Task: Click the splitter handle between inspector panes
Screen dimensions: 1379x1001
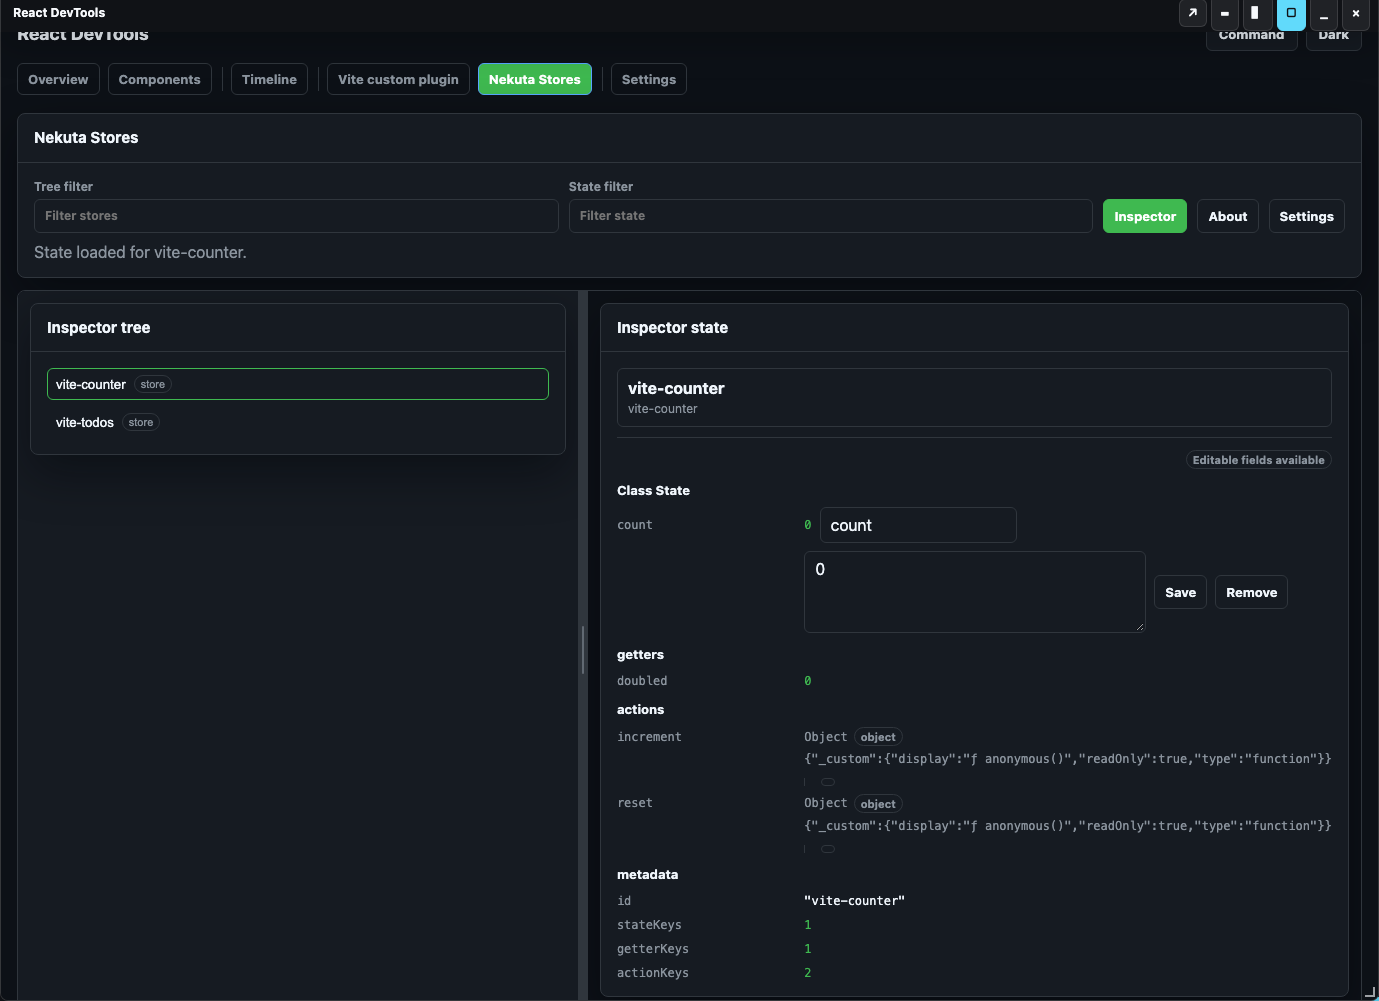Action: pyautogui.click(x=583, y=649)
